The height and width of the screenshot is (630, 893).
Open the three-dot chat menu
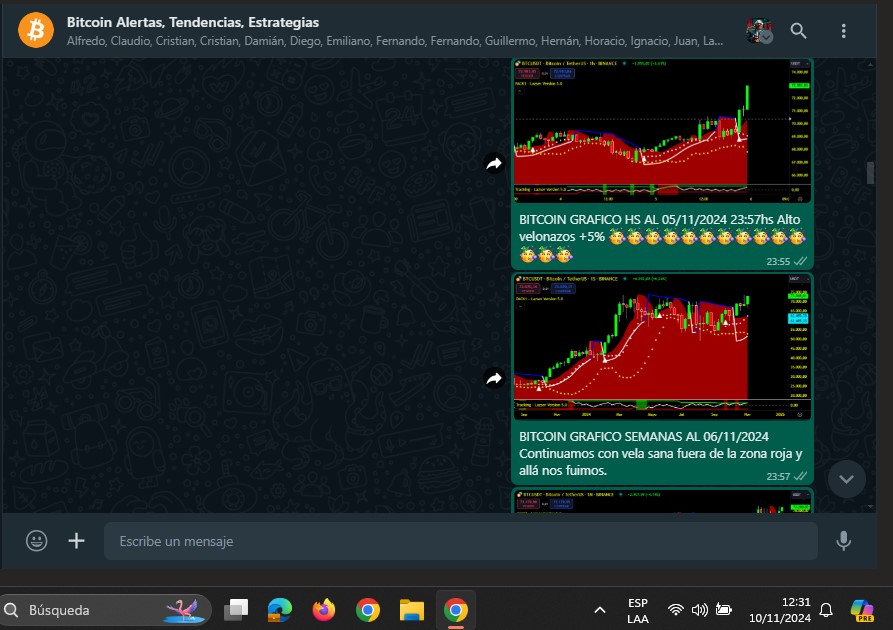[844, 31]
